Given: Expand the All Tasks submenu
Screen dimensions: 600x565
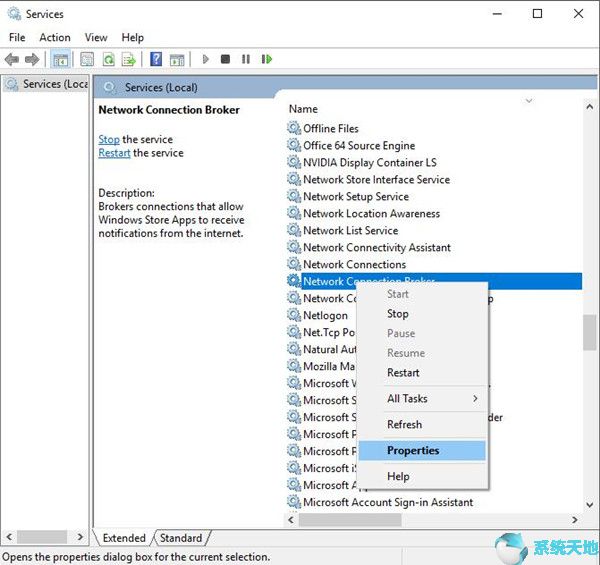Looking at the screenshot, I should pos(407,398).
